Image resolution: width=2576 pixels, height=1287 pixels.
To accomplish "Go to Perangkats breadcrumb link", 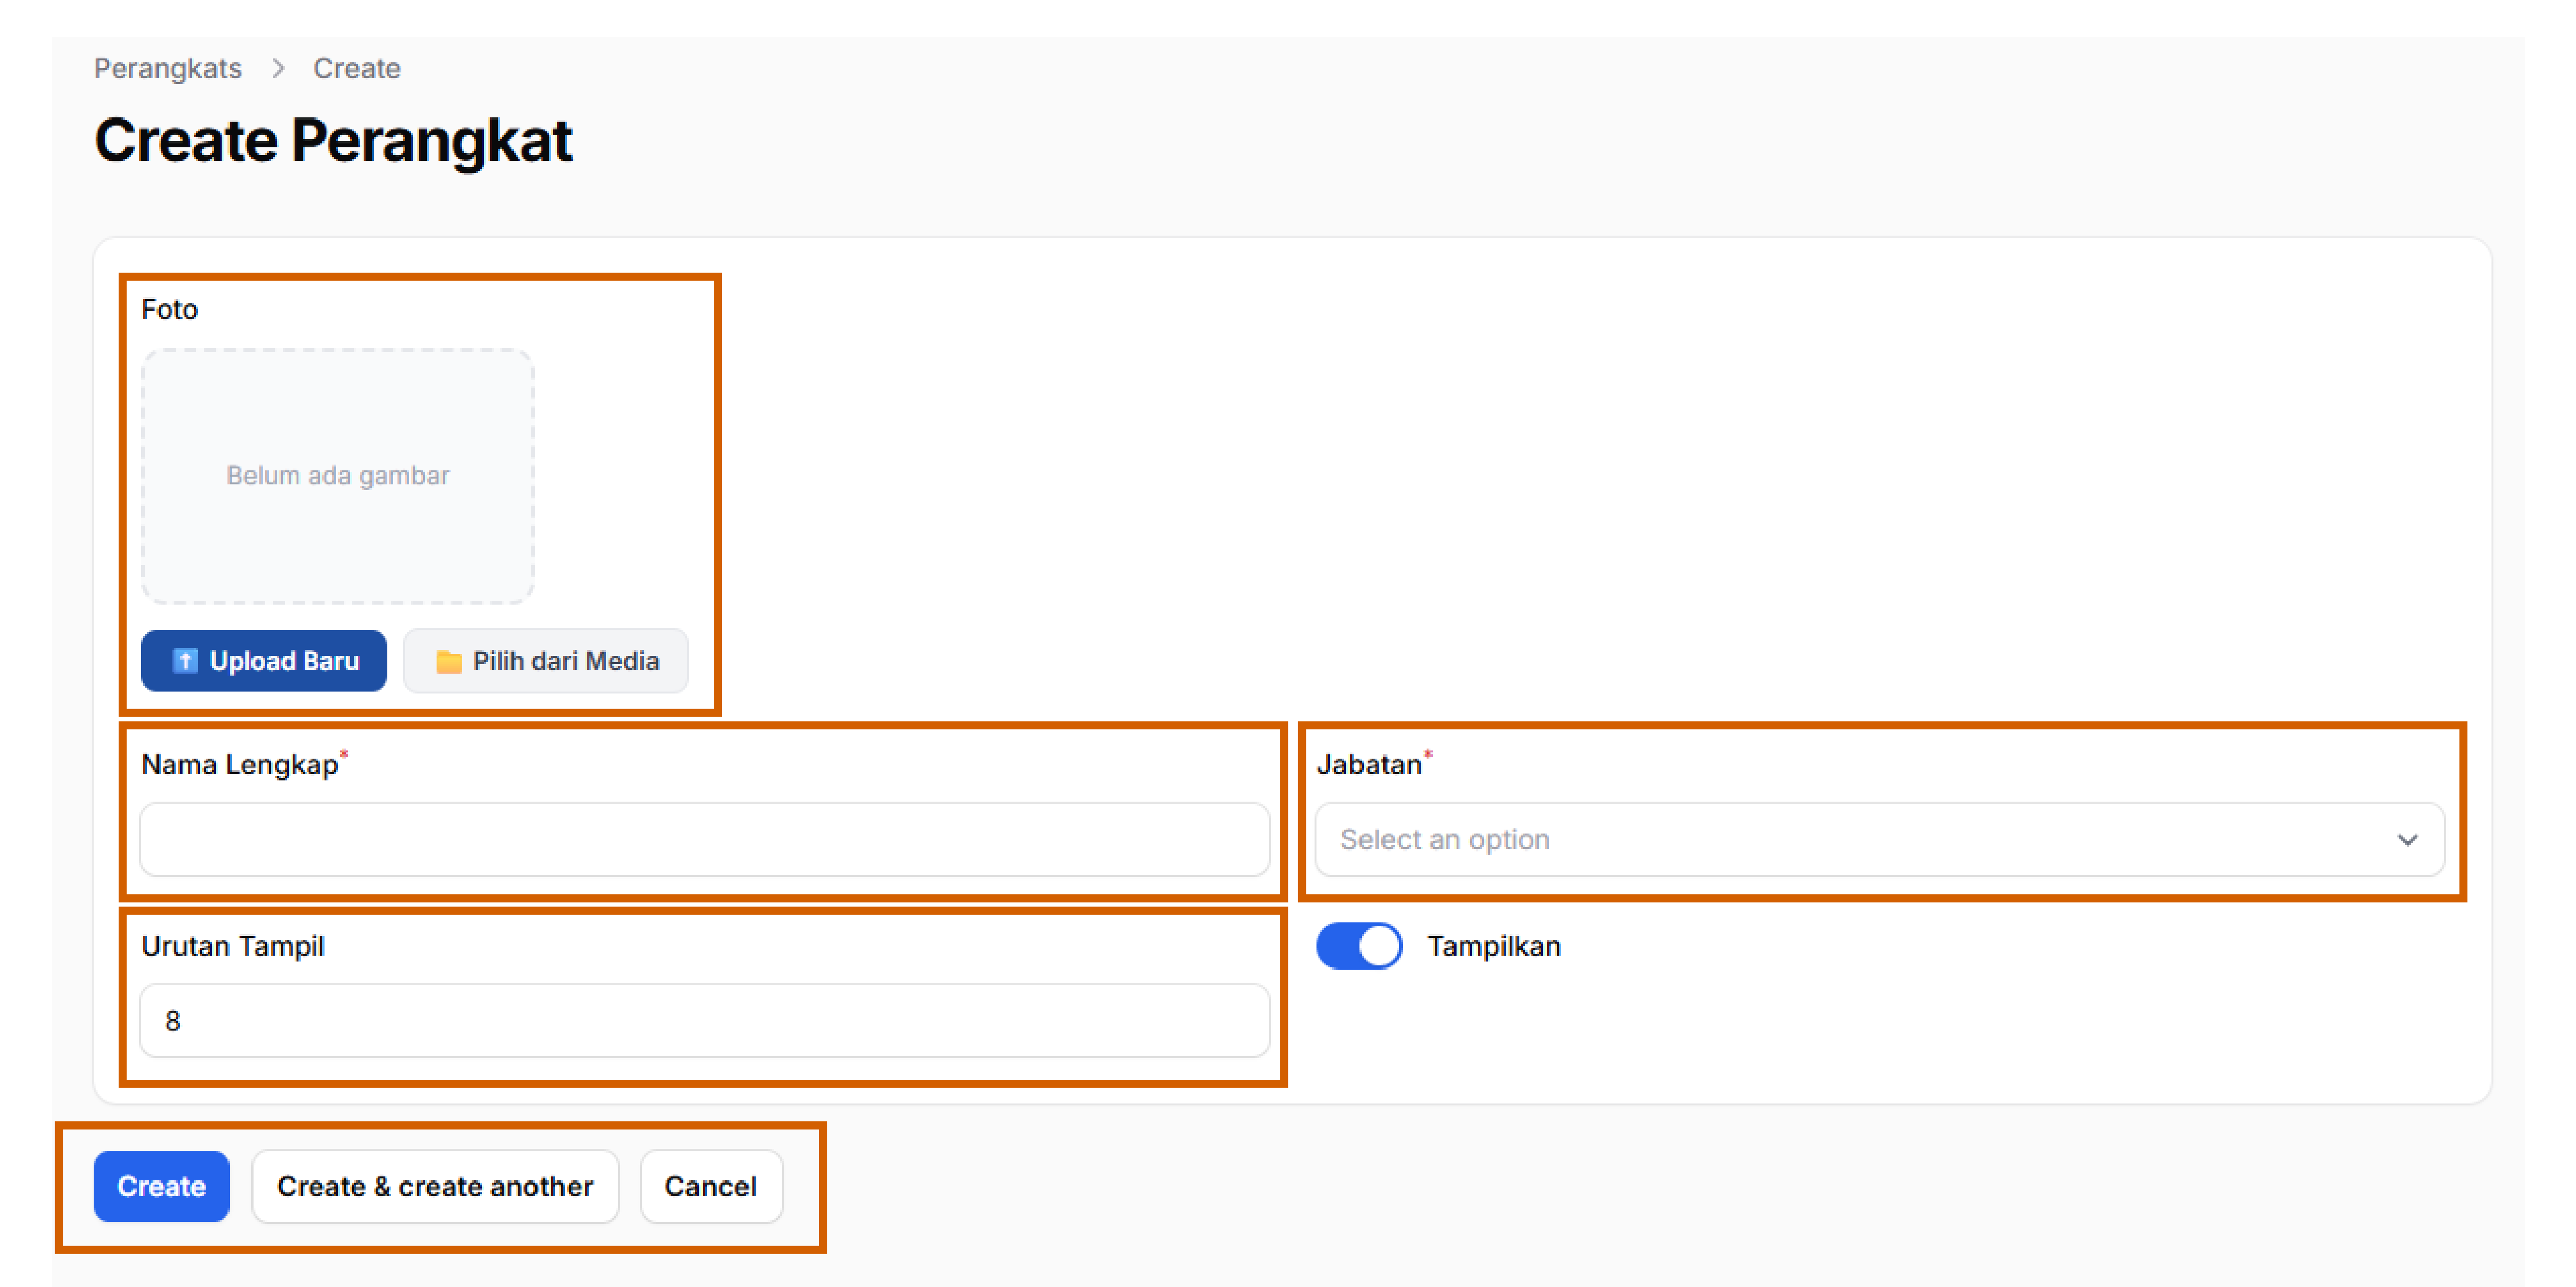I will point(168,68).
